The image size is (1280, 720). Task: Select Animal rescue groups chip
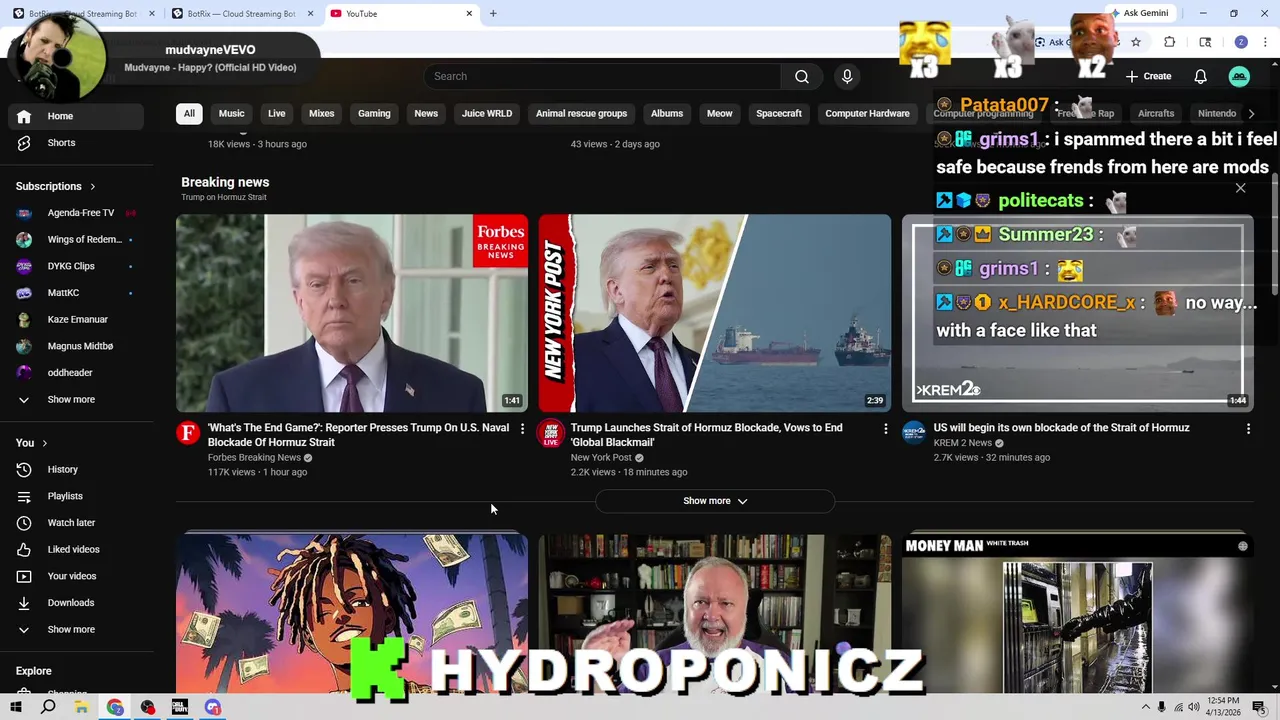point(581,113)
